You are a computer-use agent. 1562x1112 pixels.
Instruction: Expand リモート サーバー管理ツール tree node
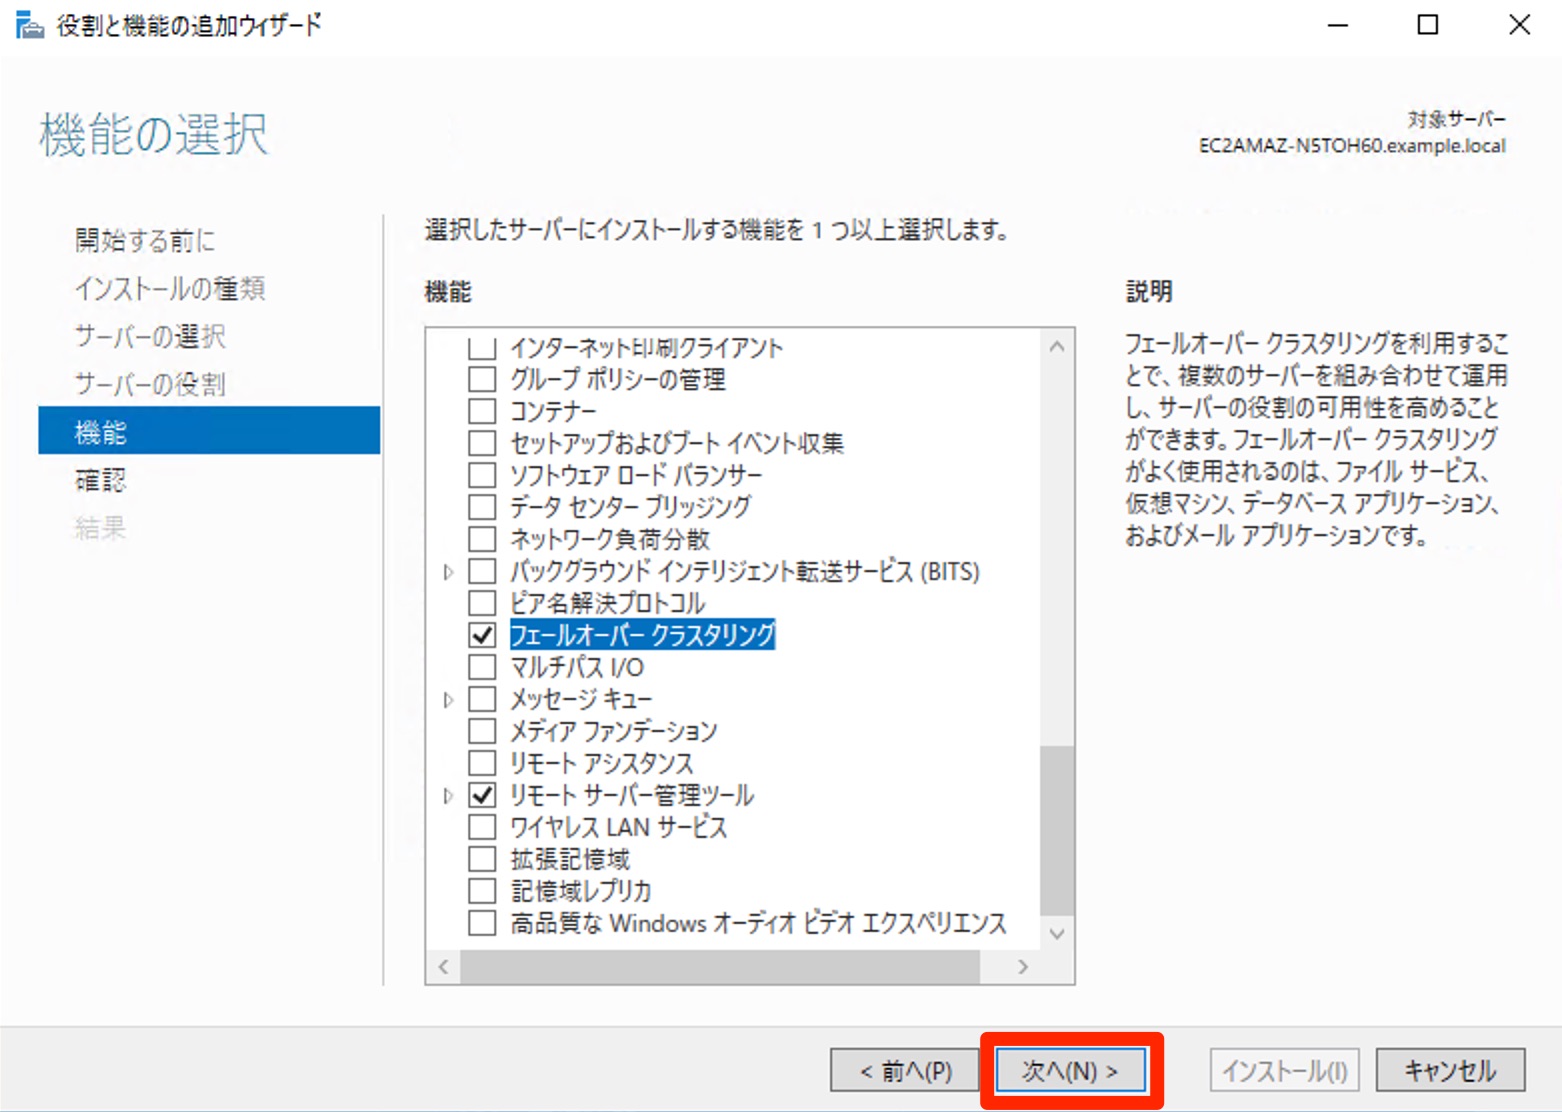(448, 796)
